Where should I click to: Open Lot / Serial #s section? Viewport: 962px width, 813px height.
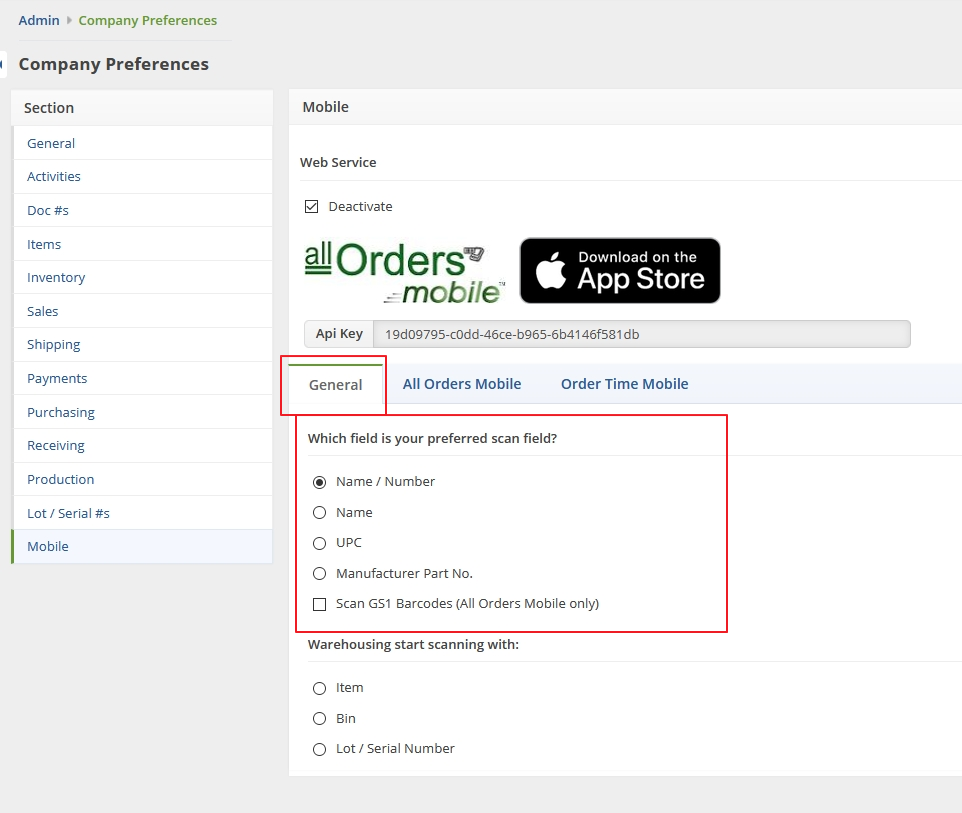[142, 513]
